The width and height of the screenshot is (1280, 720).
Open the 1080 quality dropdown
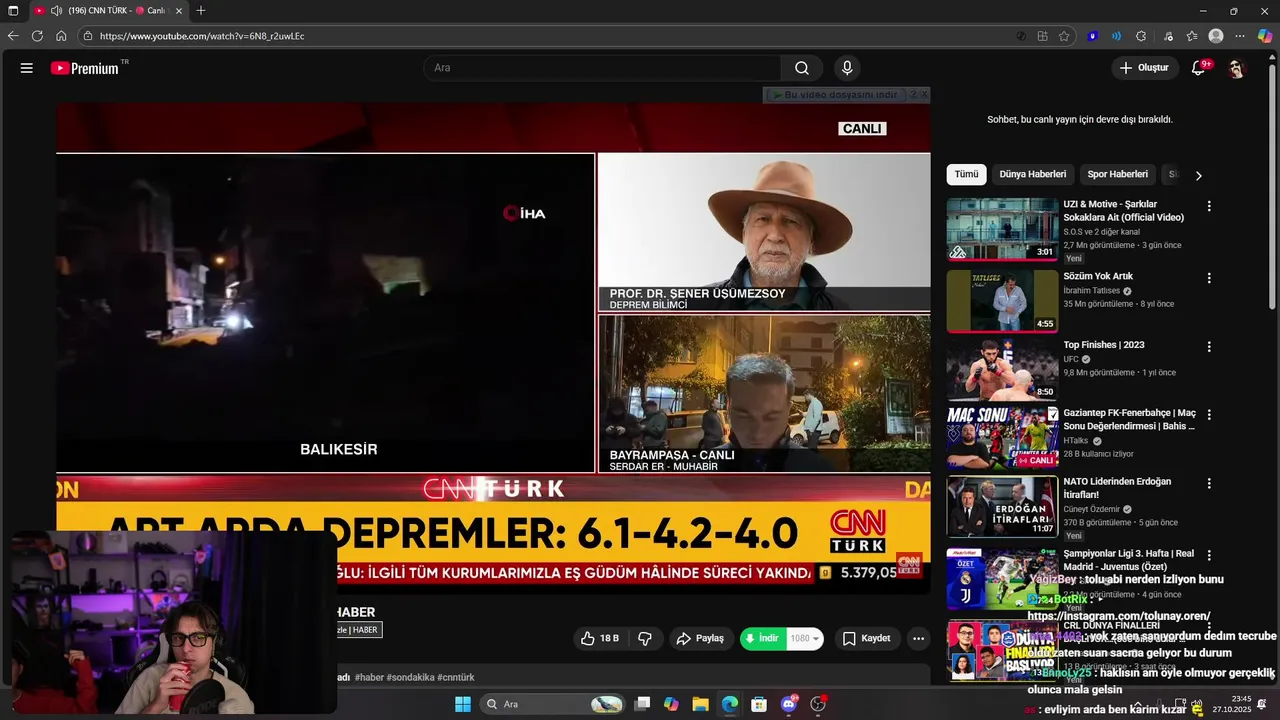click(805, 638)
